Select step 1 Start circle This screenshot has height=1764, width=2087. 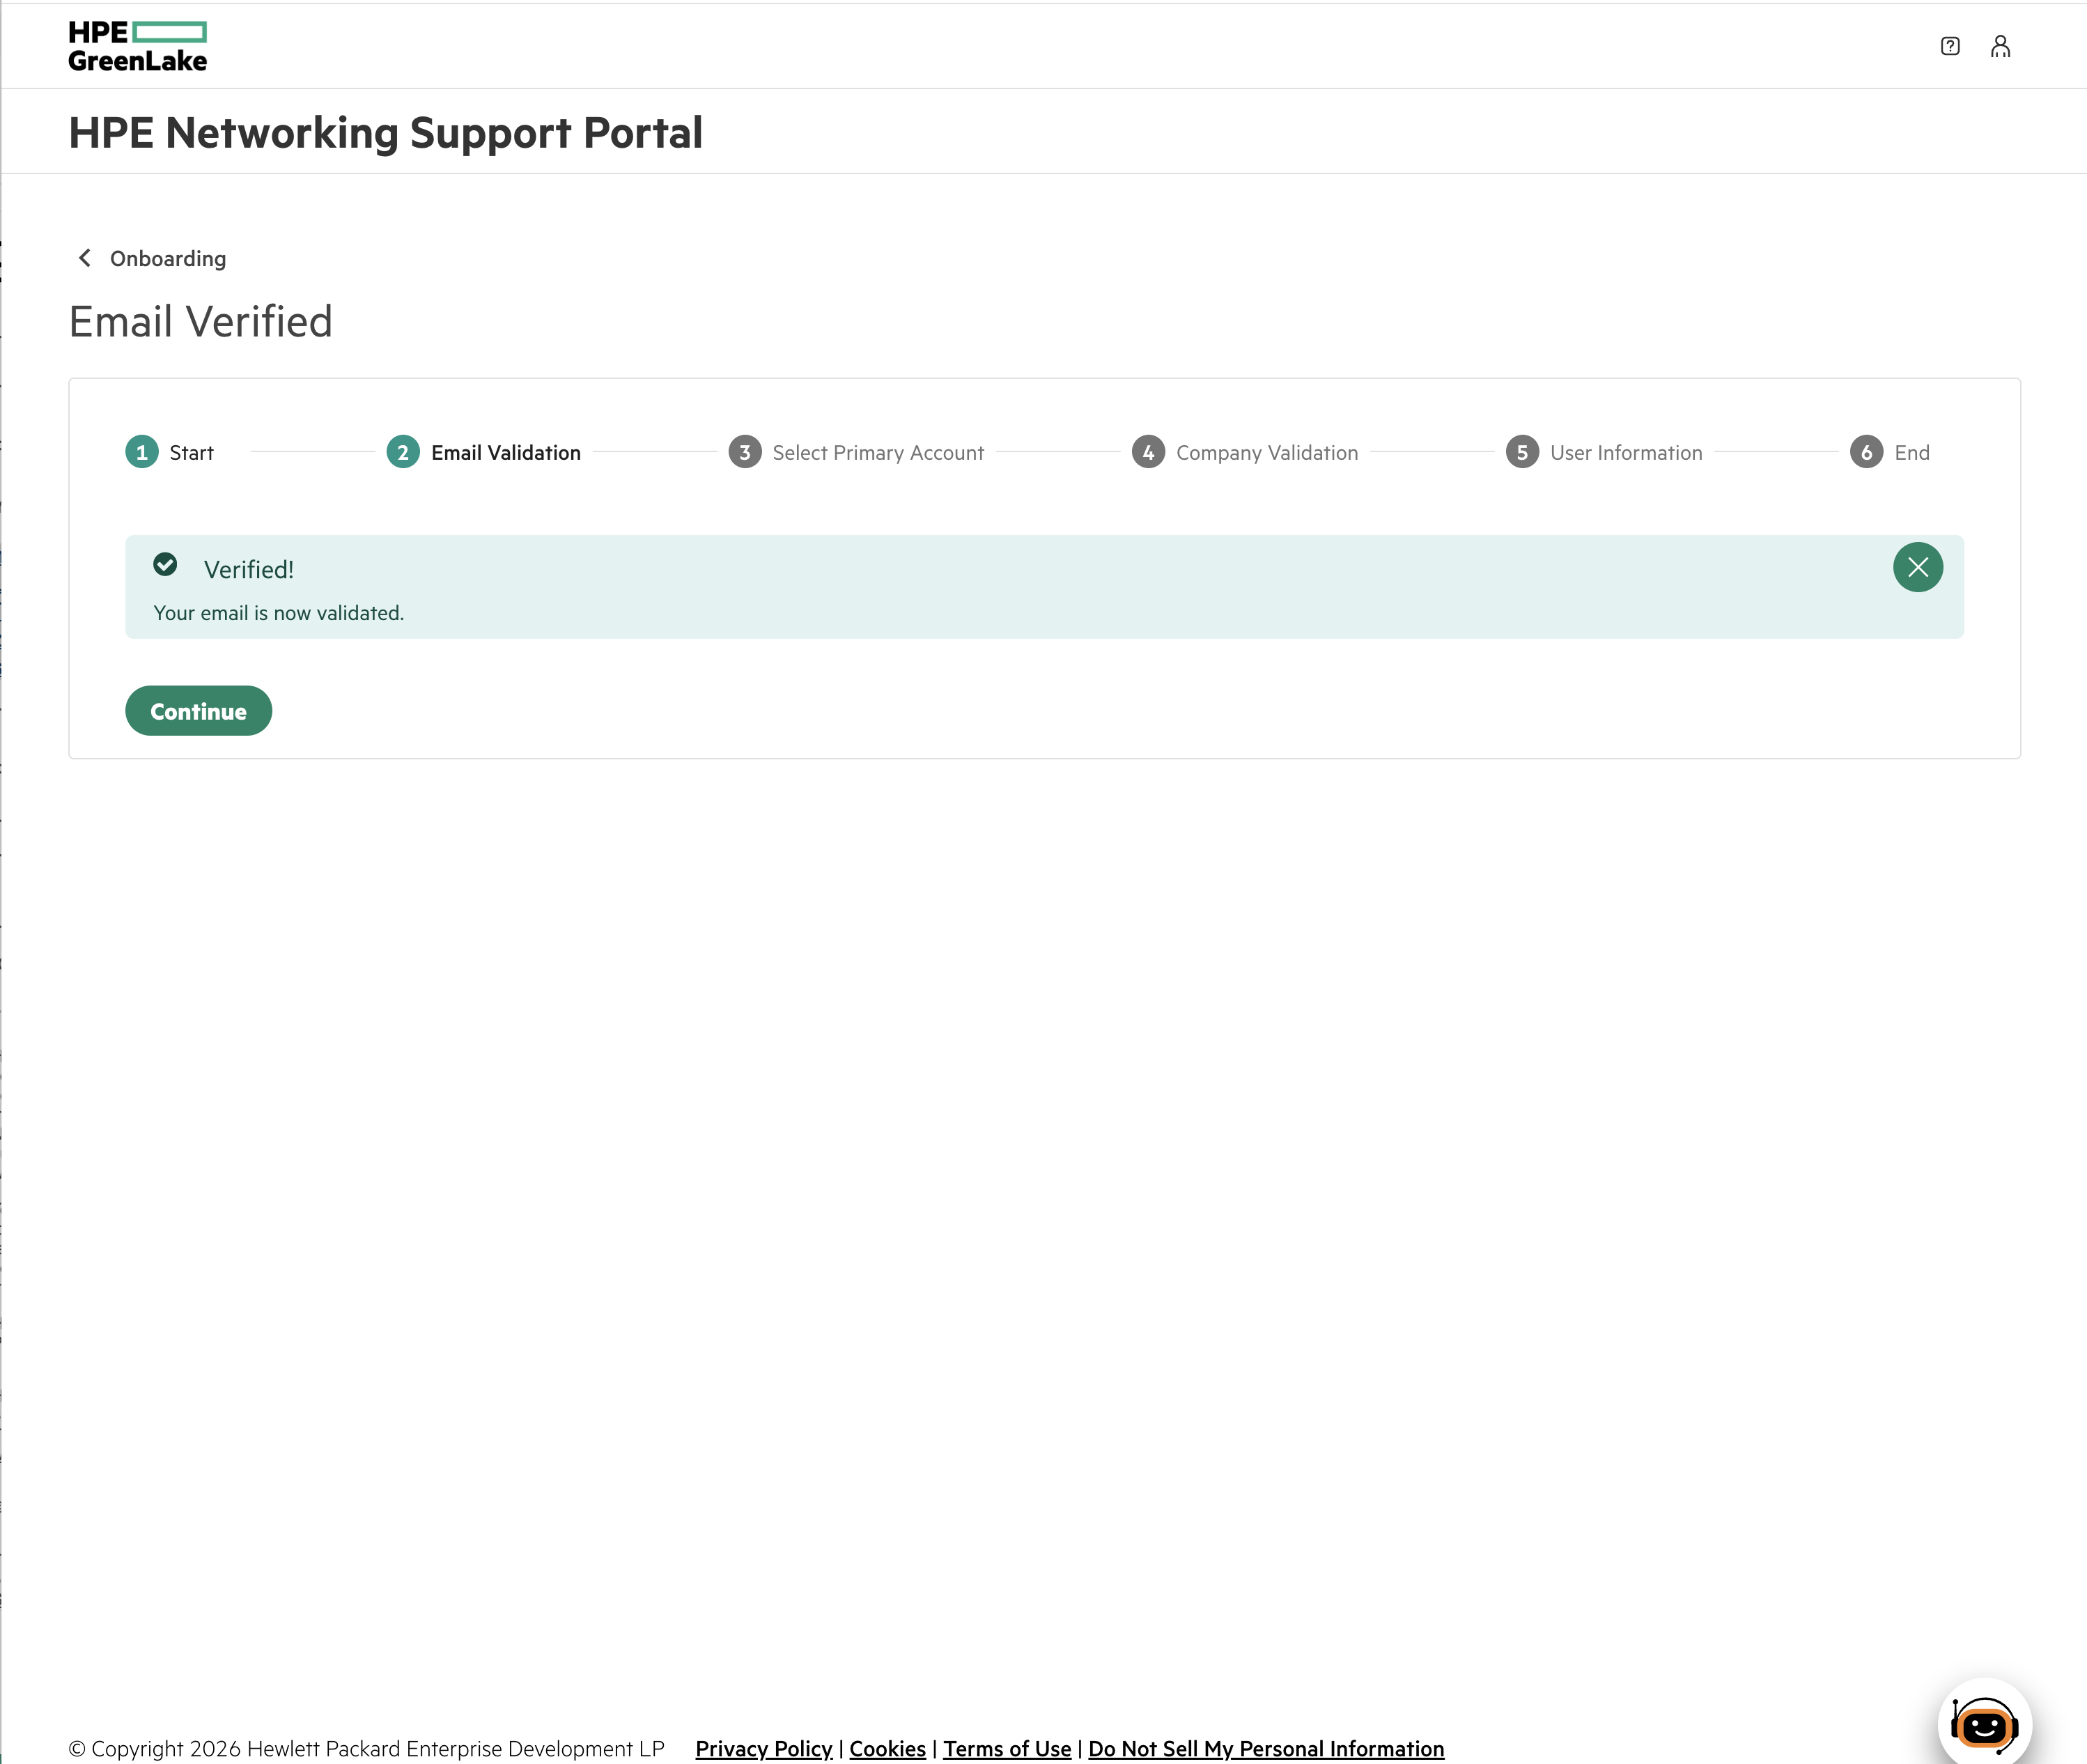click(x=142, y=452)
